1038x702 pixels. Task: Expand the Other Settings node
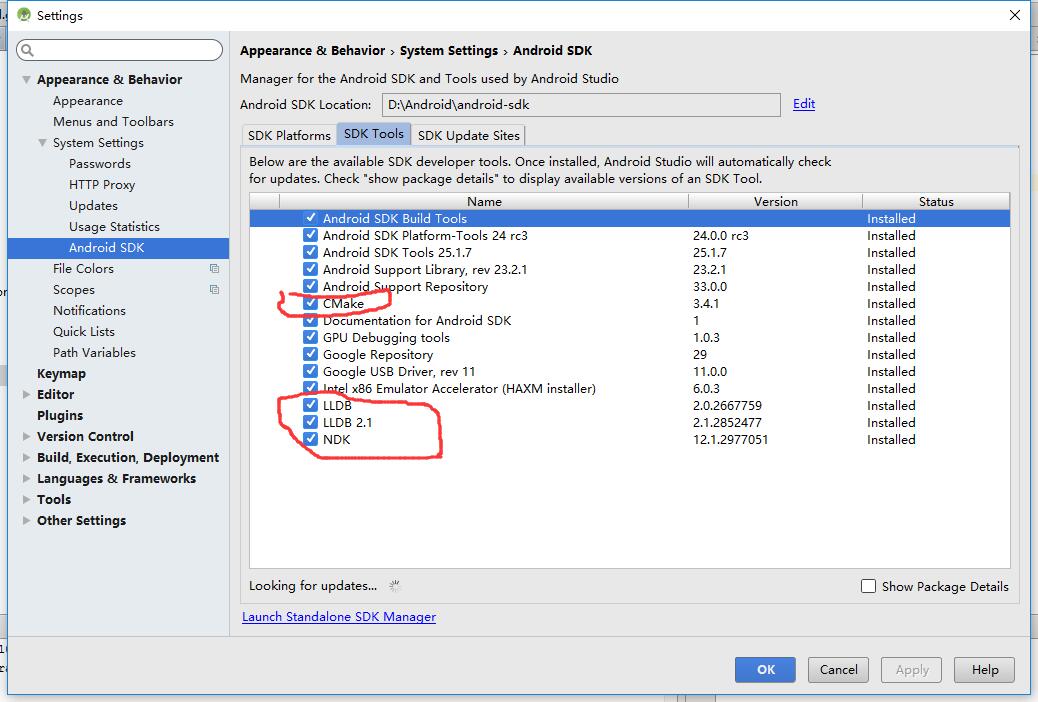26,521
